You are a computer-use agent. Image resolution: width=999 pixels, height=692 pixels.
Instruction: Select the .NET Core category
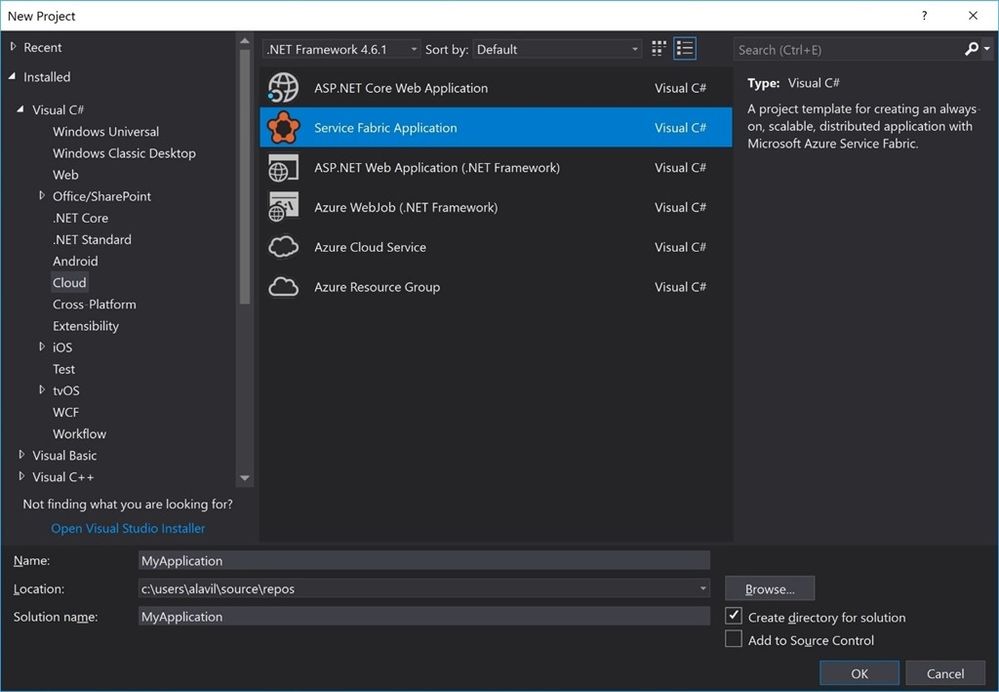click(x=80, y=218)
